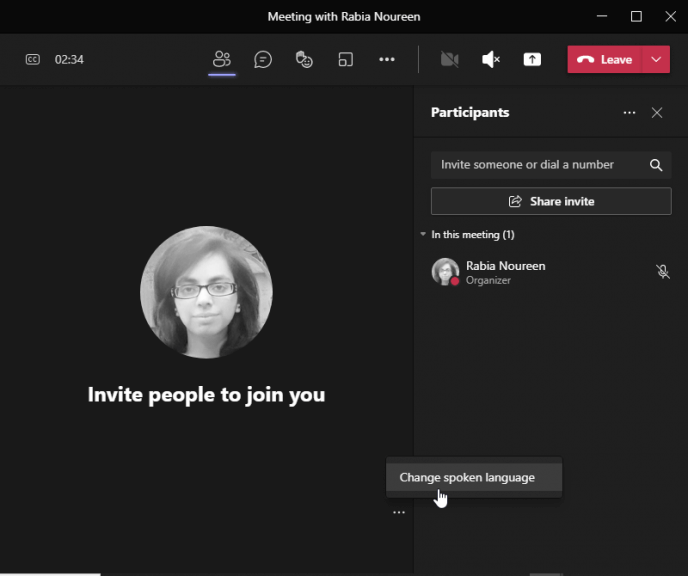
Task: Open the share content tray
Action: click(532, 59)
